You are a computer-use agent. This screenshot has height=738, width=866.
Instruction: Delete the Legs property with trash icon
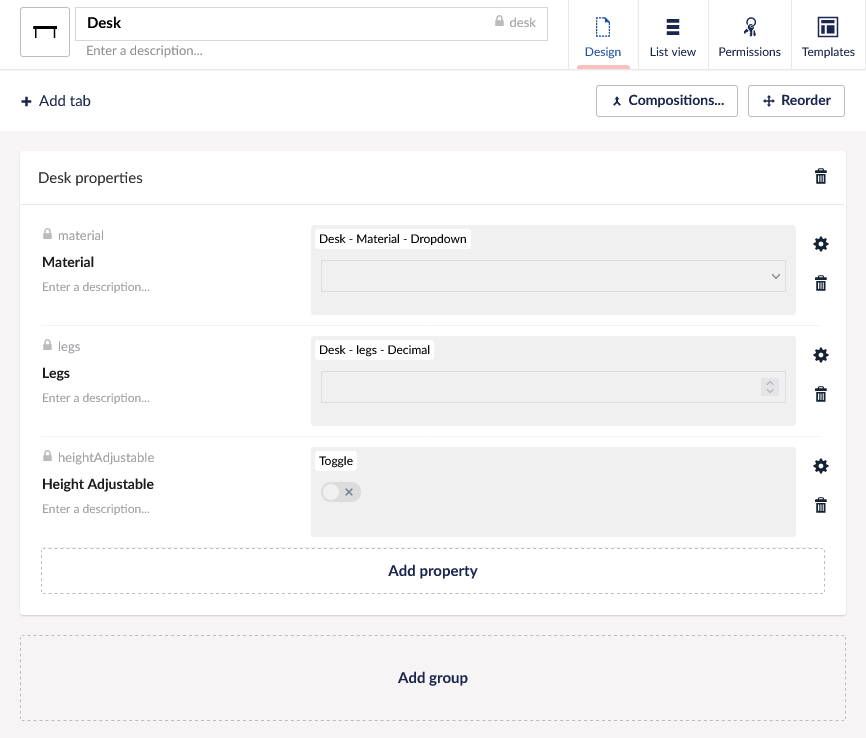(x=821, y=394)
